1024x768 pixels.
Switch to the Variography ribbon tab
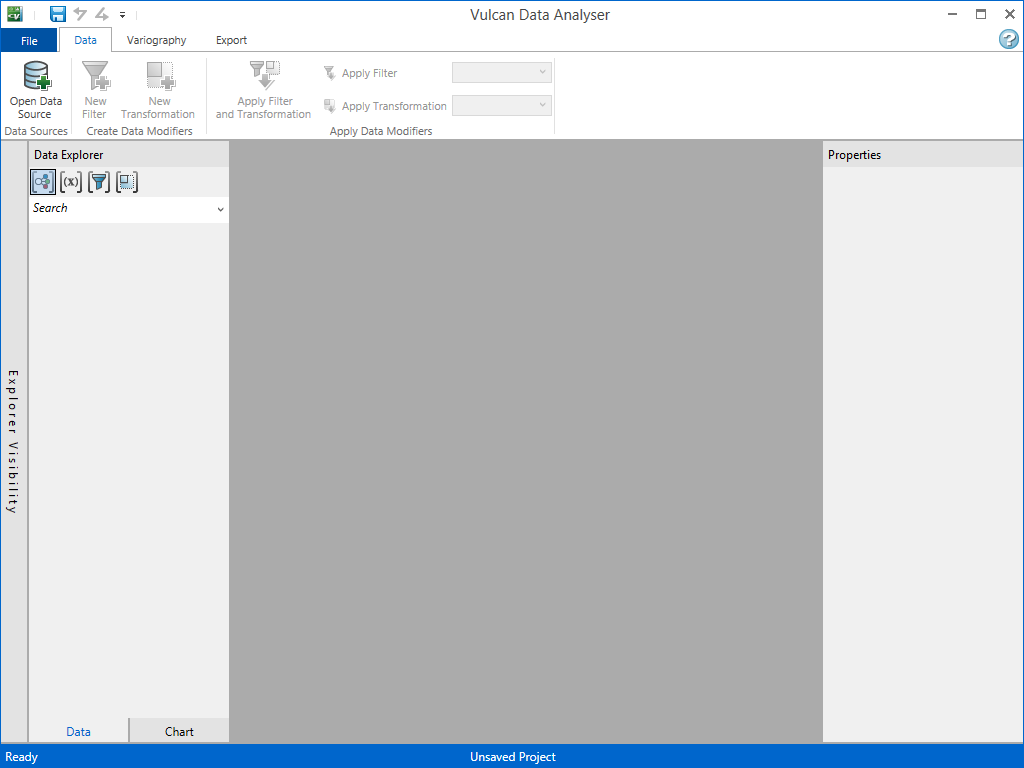[x=156, y=40]
